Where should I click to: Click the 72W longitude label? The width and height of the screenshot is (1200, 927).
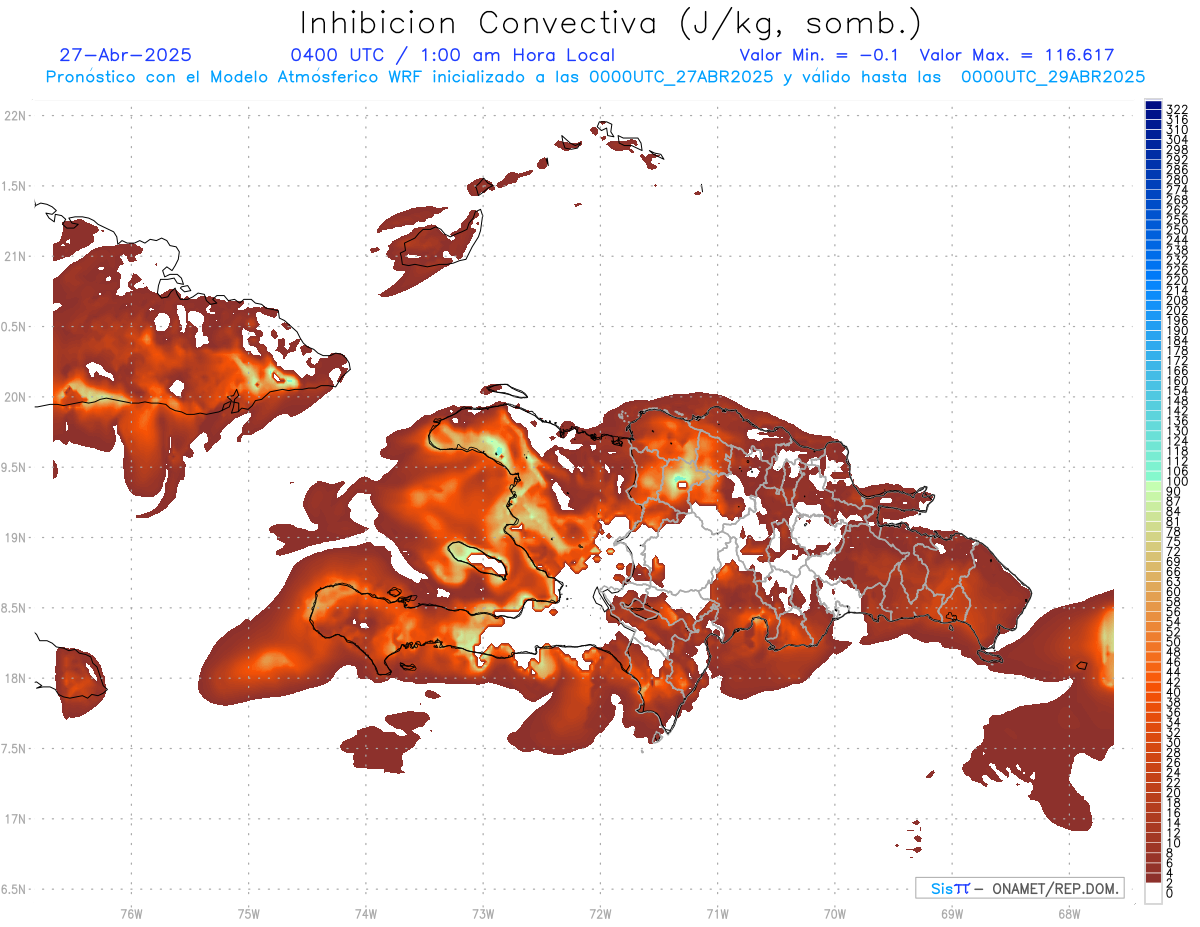(x=600, y=913)
